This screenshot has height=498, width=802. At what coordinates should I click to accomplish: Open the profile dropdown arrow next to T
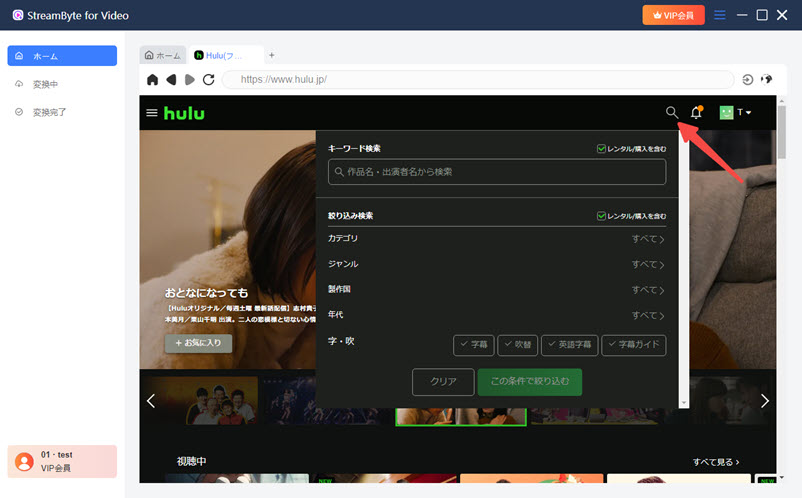pyautogui.click(x=749, y=112)
